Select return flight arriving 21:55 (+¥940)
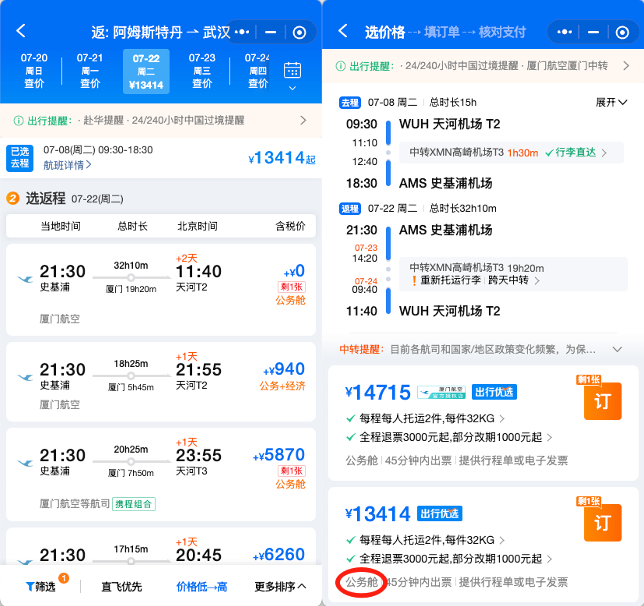Screen dimensions: 644x606 pyautogui.click(x=161, y=382)
